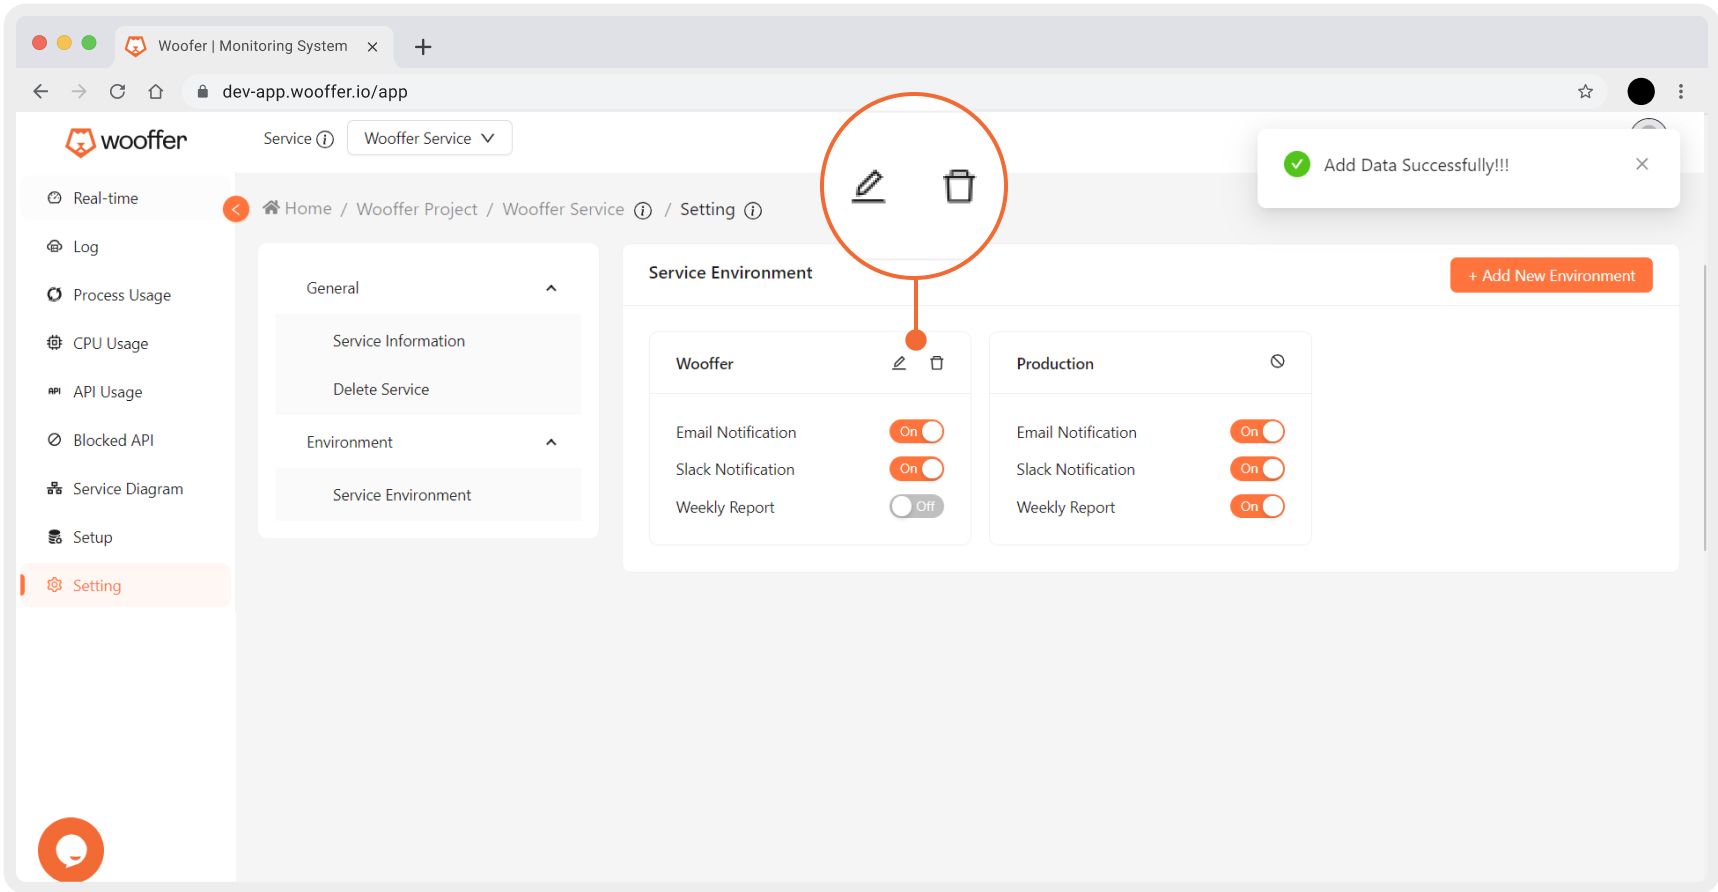Click the Home breadcrumb link
Screen dimensions: 1718x892
pyautogui.click(x=297, y=208)
